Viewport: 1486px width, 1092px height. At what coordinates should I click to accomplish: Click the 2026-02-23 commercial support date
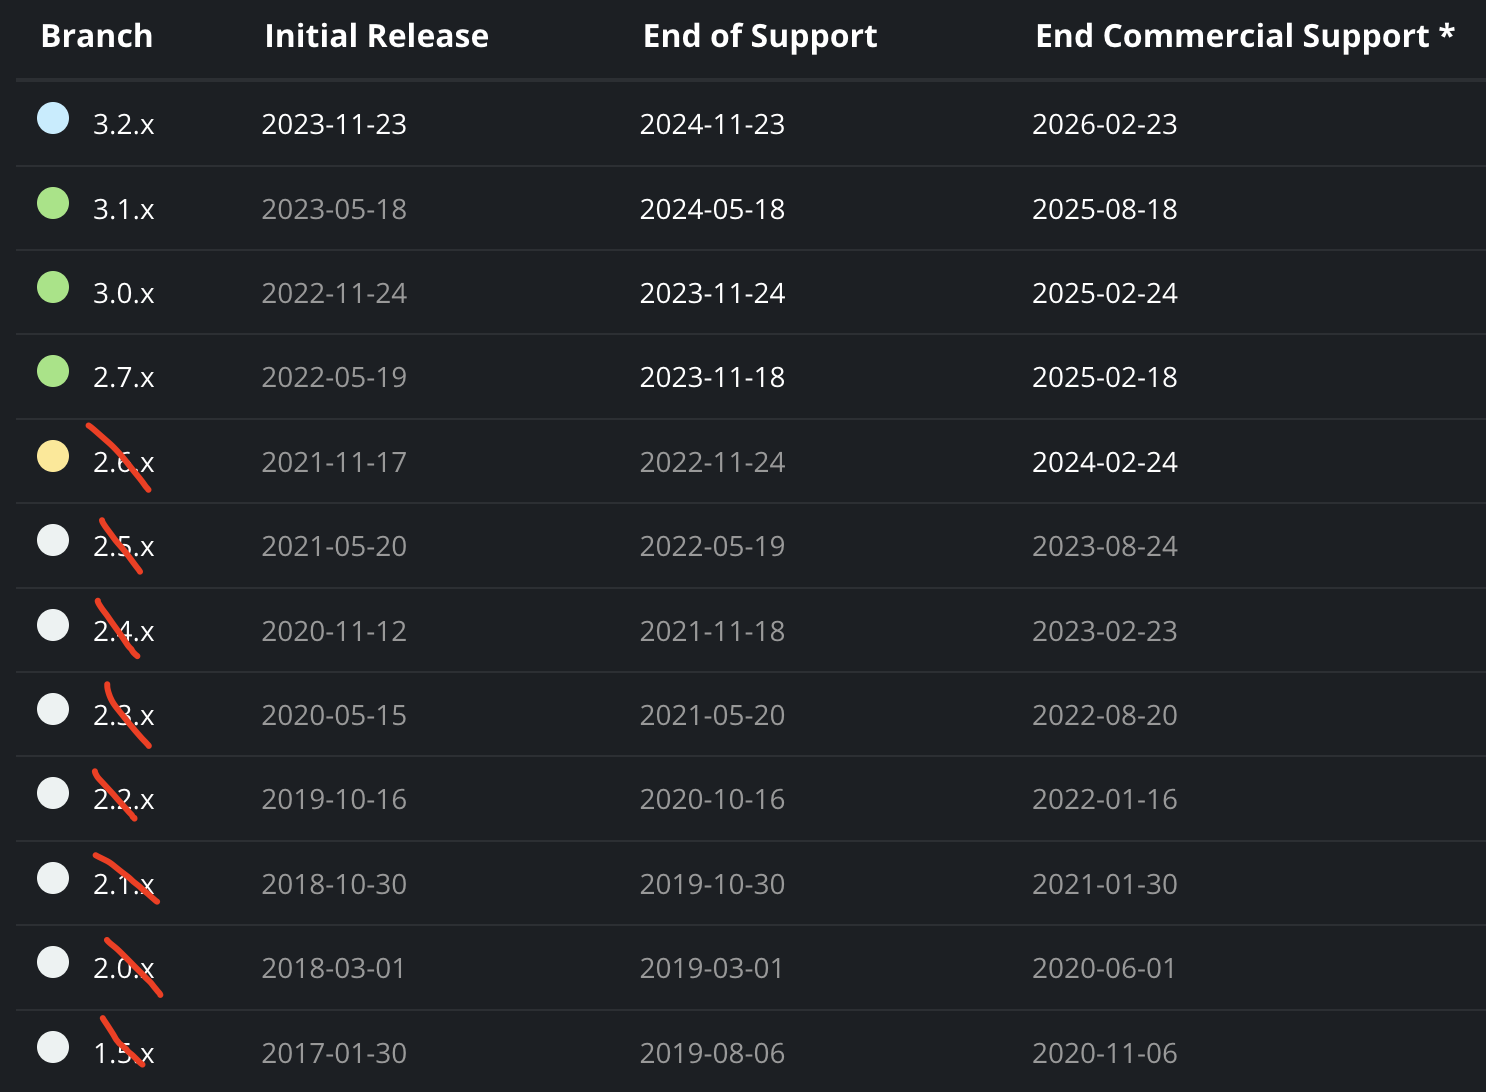click(1104, 124)
